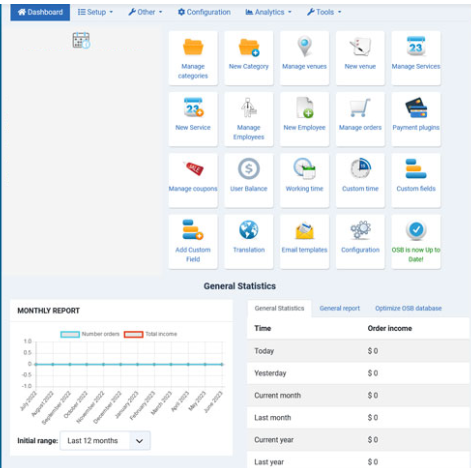471x468 pixels.
Task: Open the Analytics dropdown menu
Action: 269,12
